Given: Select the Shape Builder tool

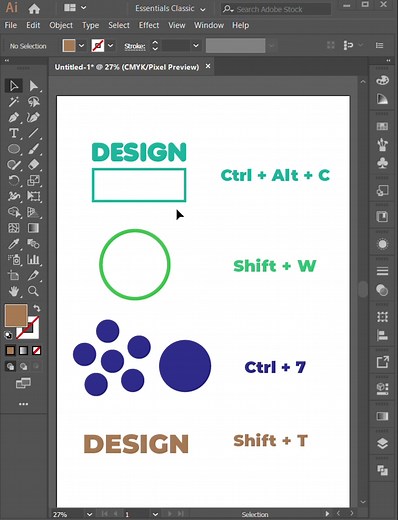Looking at the screenshot, I should pyautogui.click(x=14, y=212).
